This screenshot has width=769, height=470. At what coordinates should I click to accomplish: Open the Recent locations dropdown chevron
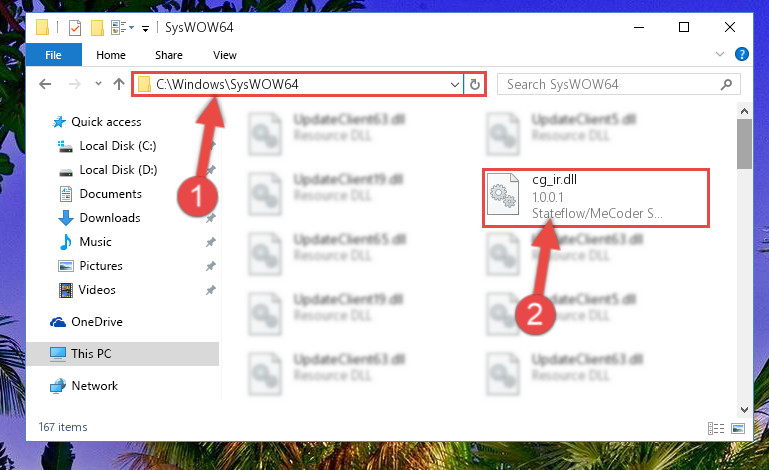(x=98, y=84)
